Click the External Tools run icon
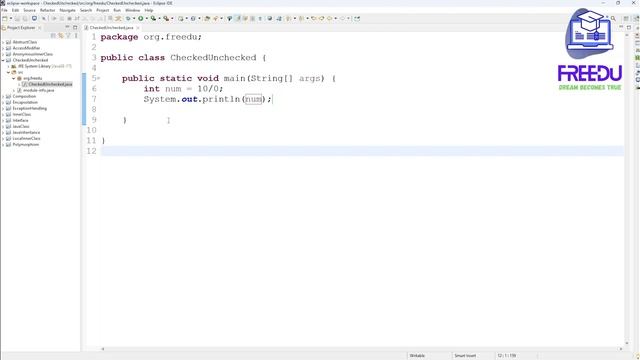640x360 pixels. (166, 18)
